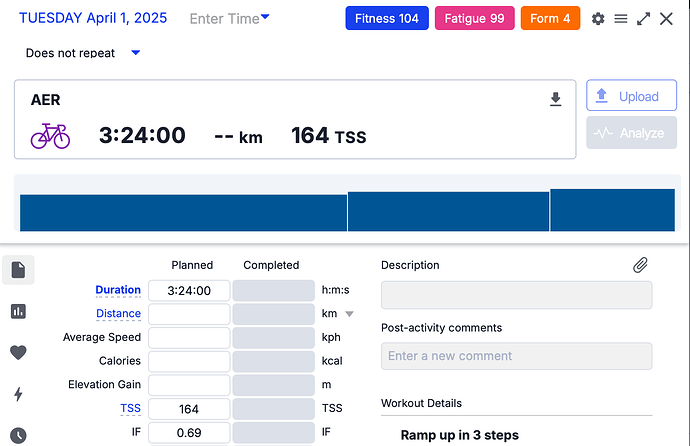Click the planned Elevation Gain field
The height and width of the screenshot is (446, 690).
pyautogui.click(x=189, y=385)
